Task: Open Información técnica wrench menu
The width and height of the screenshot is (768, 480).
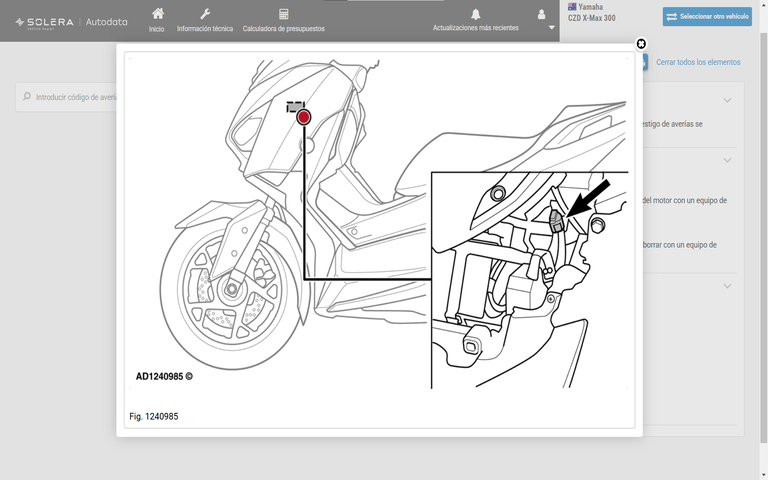Action: pos(205,14)
